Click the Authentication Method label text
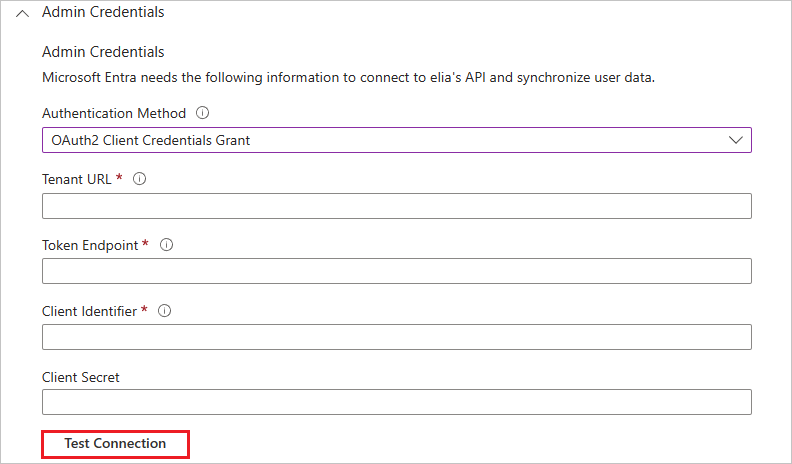This screenshot has width=792, height=464. pos(114,113)
